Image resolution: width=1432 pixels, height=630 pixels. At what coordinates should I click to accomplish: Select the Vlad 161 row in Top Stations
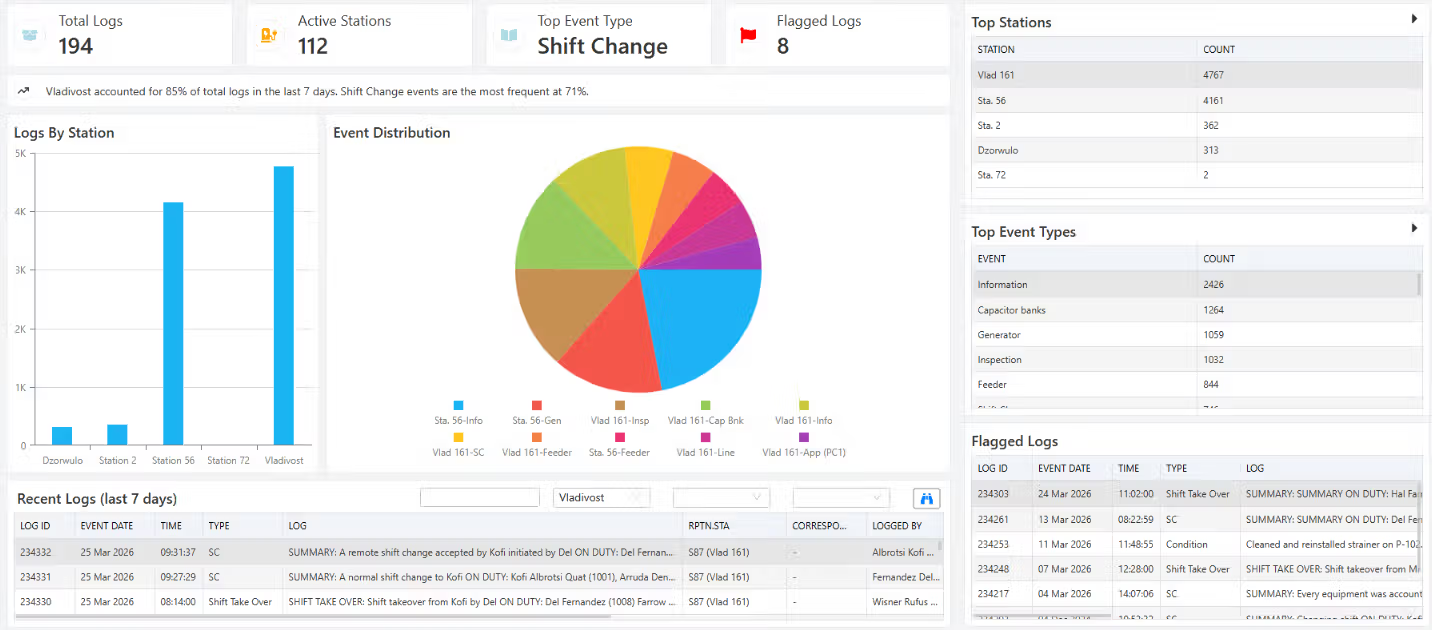[x=1196, y=75]
